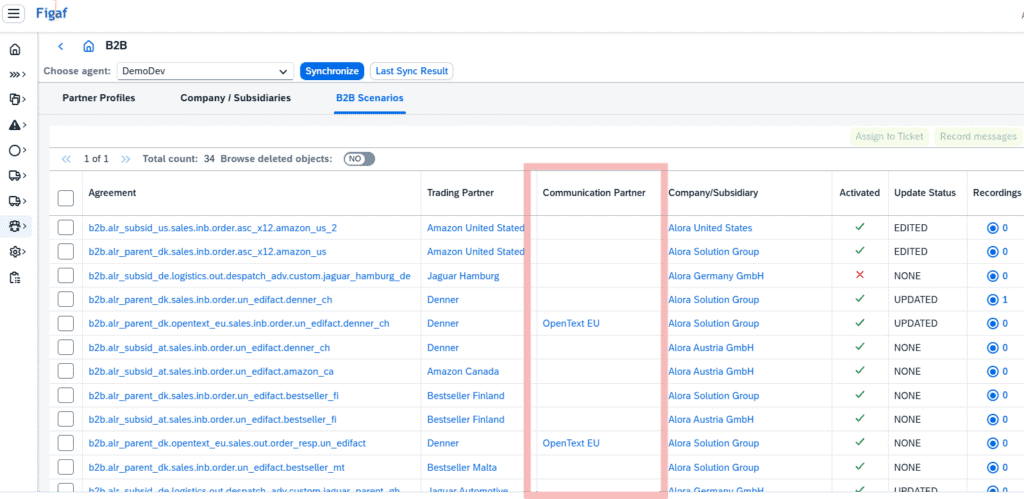Click the Communication Partner column header

coord(594,193)
